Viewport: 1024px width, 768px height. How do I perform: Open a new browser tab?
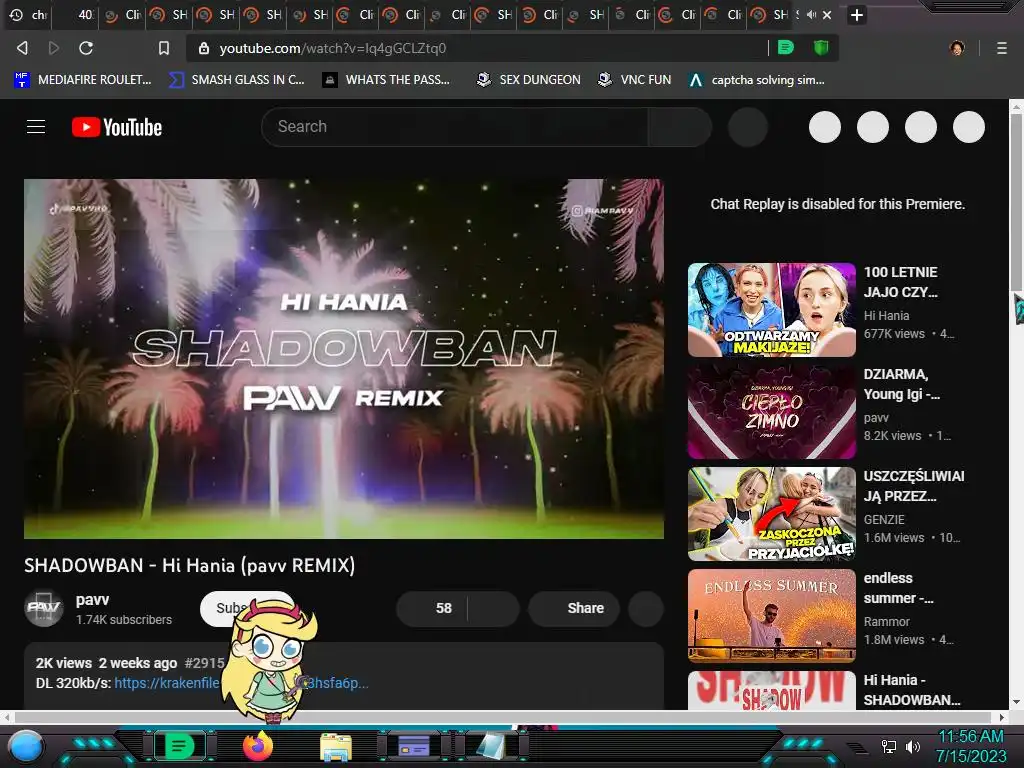tap(857, 15)
